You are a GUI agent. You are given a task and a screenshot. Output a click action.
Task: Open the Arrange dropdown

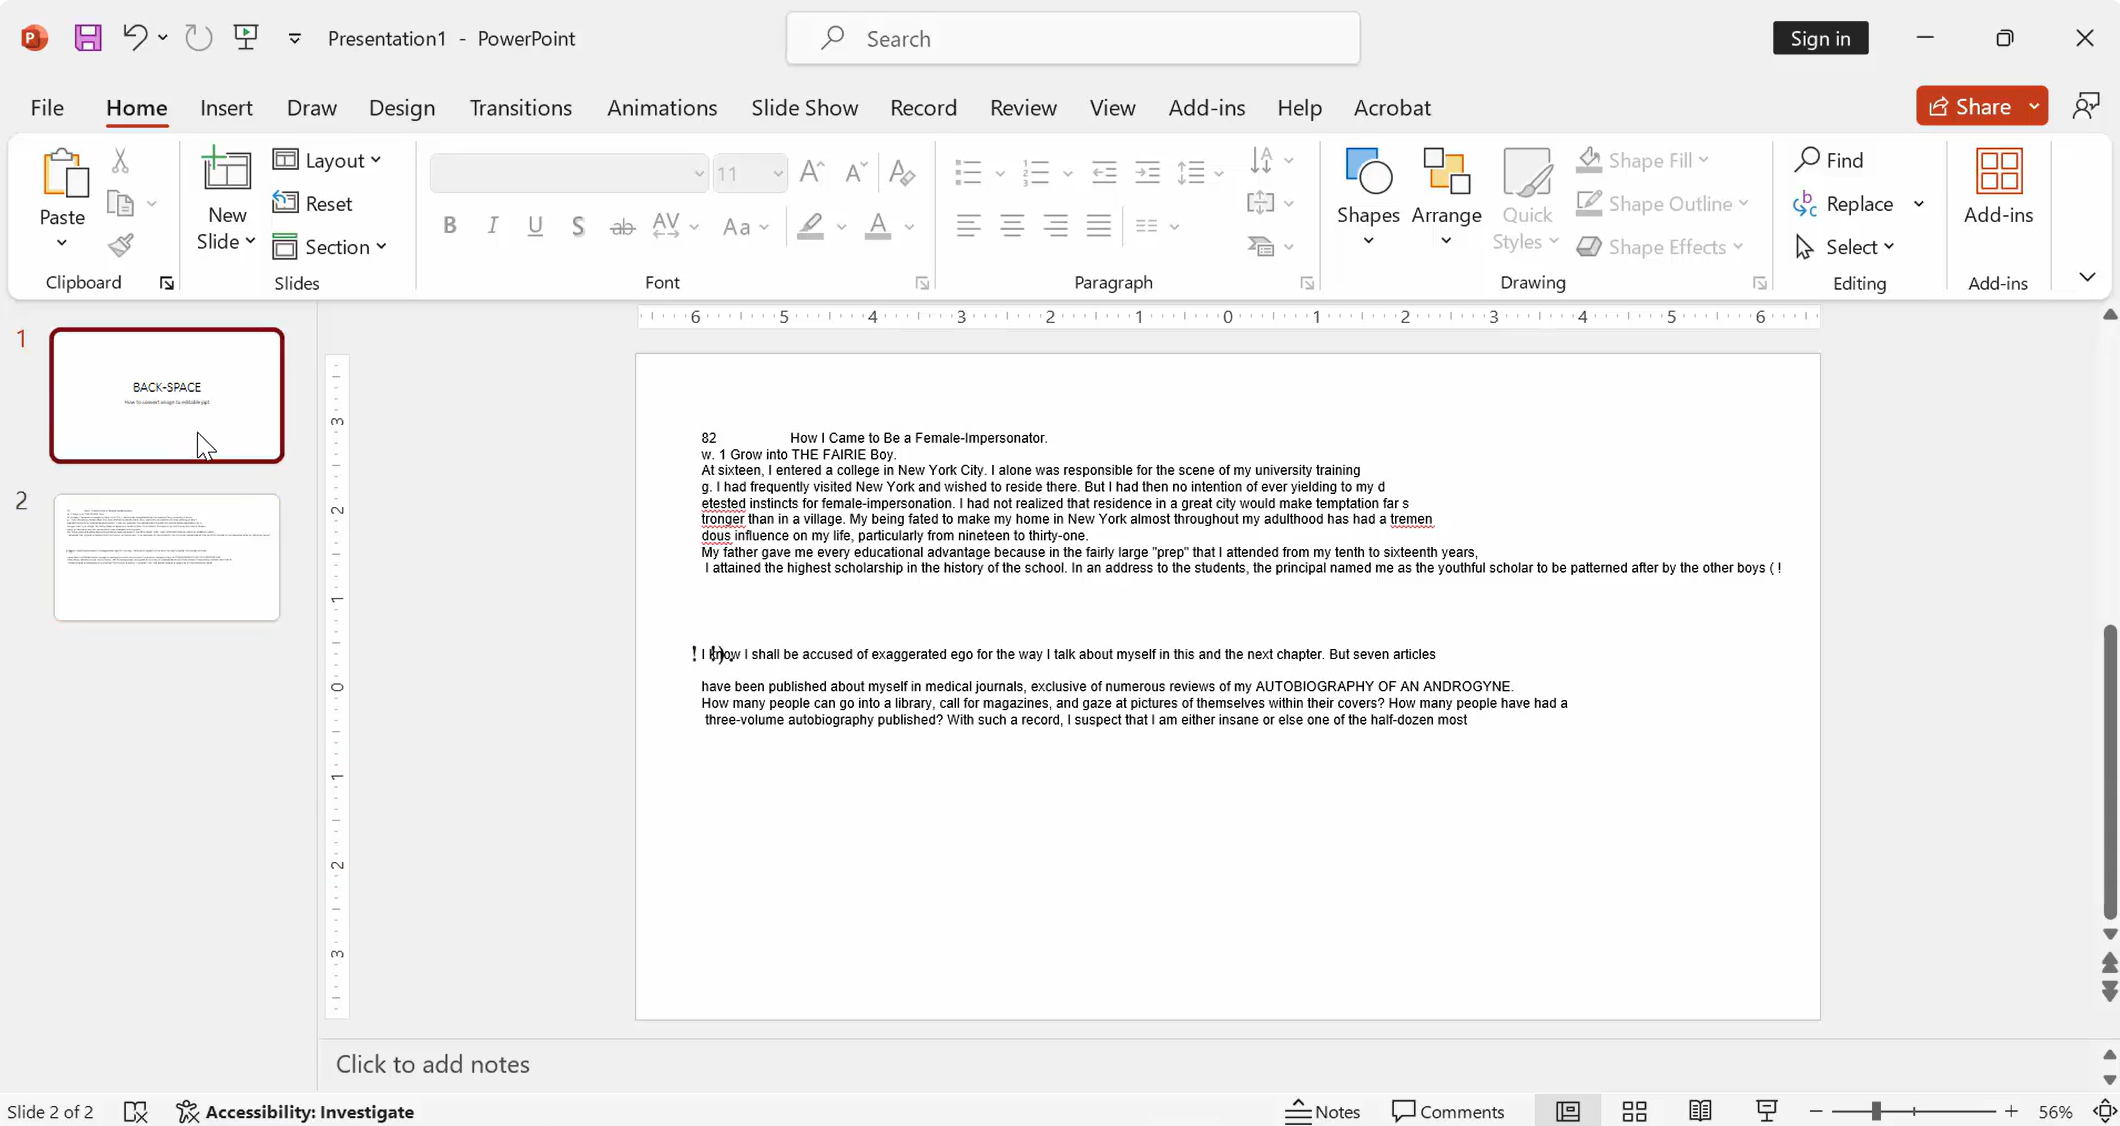point(1446,198)
